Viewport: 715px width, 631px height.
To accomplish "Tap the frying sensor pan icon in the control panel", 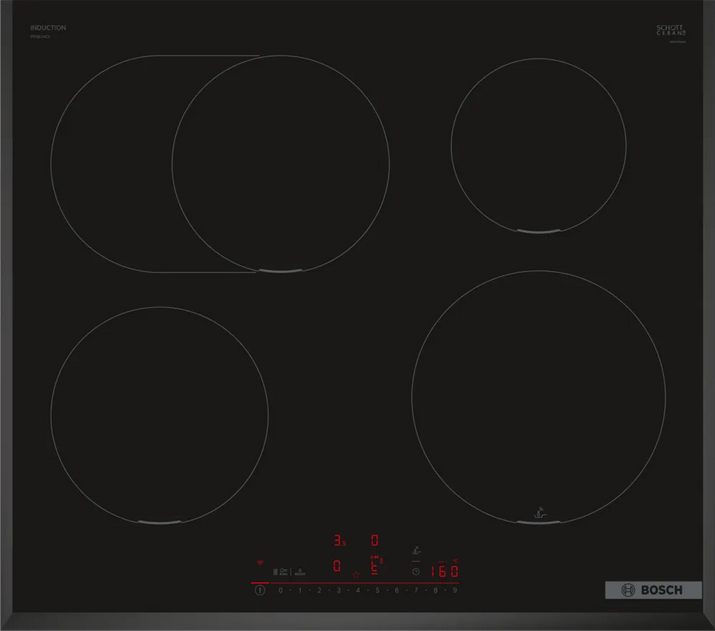I will [417, 549].
